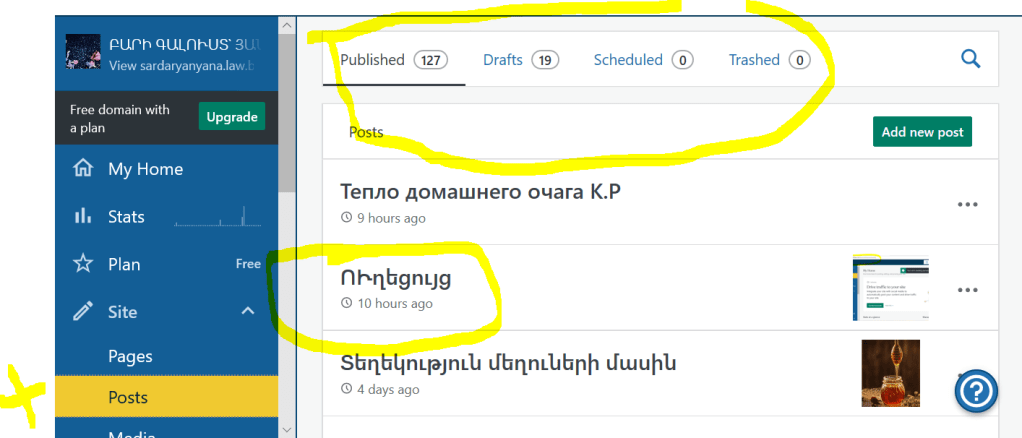Viewport: 1022px width, 438px height.
Task: Click the honey jar post thumbnail
Action: click(x=890, y=373)
